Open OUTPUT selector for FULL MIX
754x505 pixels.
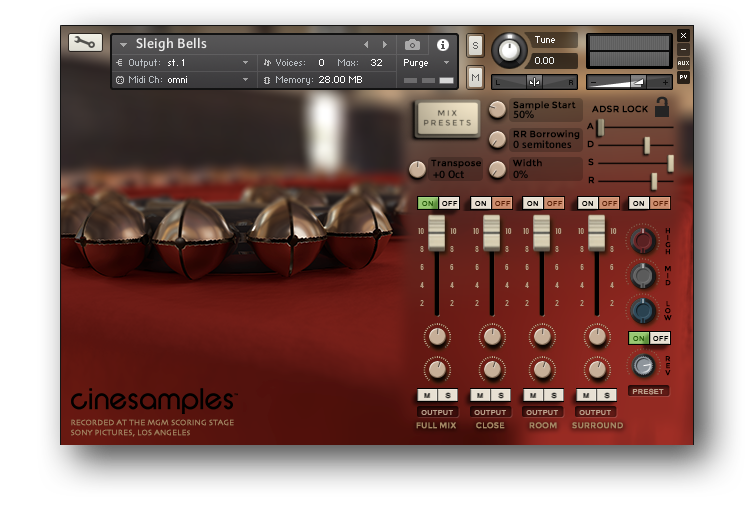pos(437,412)
